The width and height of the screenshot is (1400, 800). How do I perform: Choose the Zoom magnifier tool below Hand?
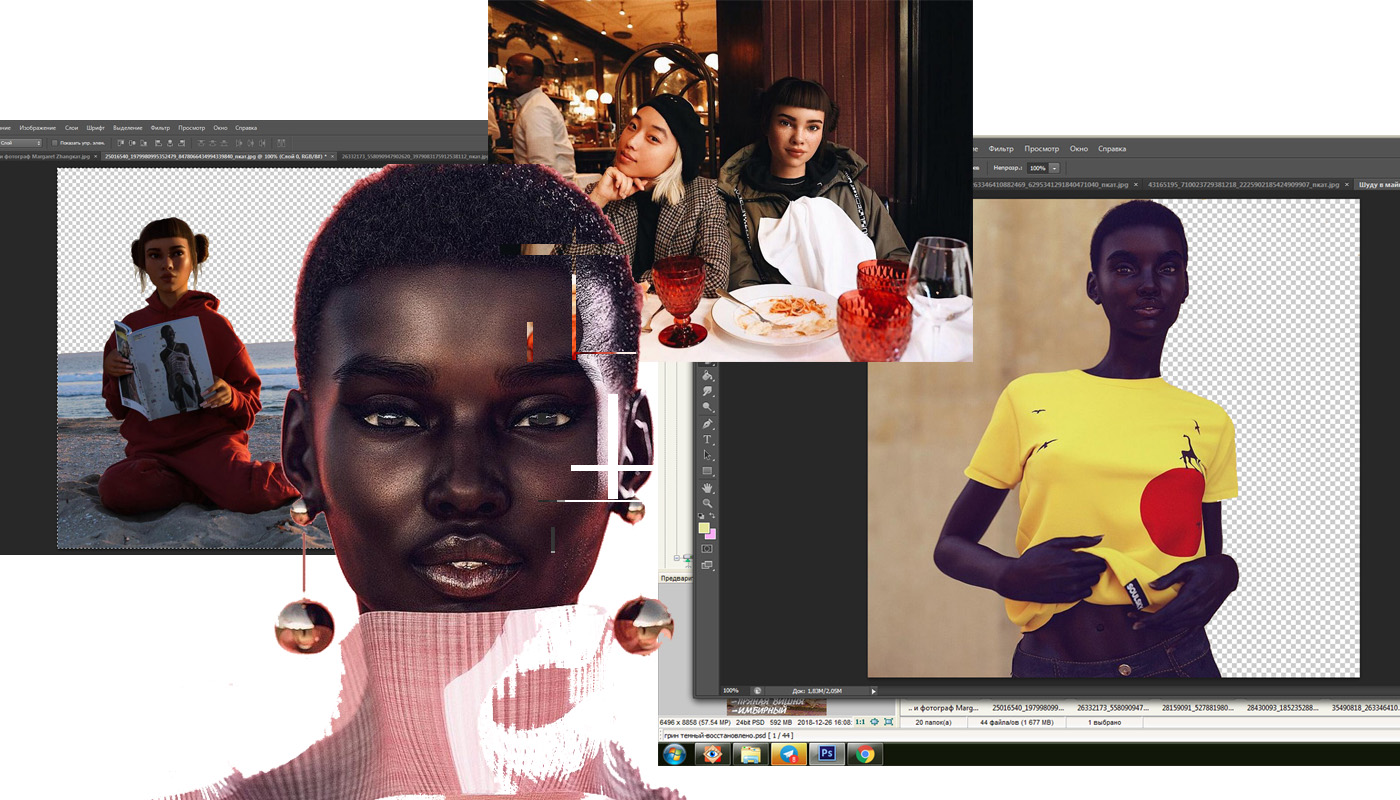pyautogui.click(x=707, y=503)
